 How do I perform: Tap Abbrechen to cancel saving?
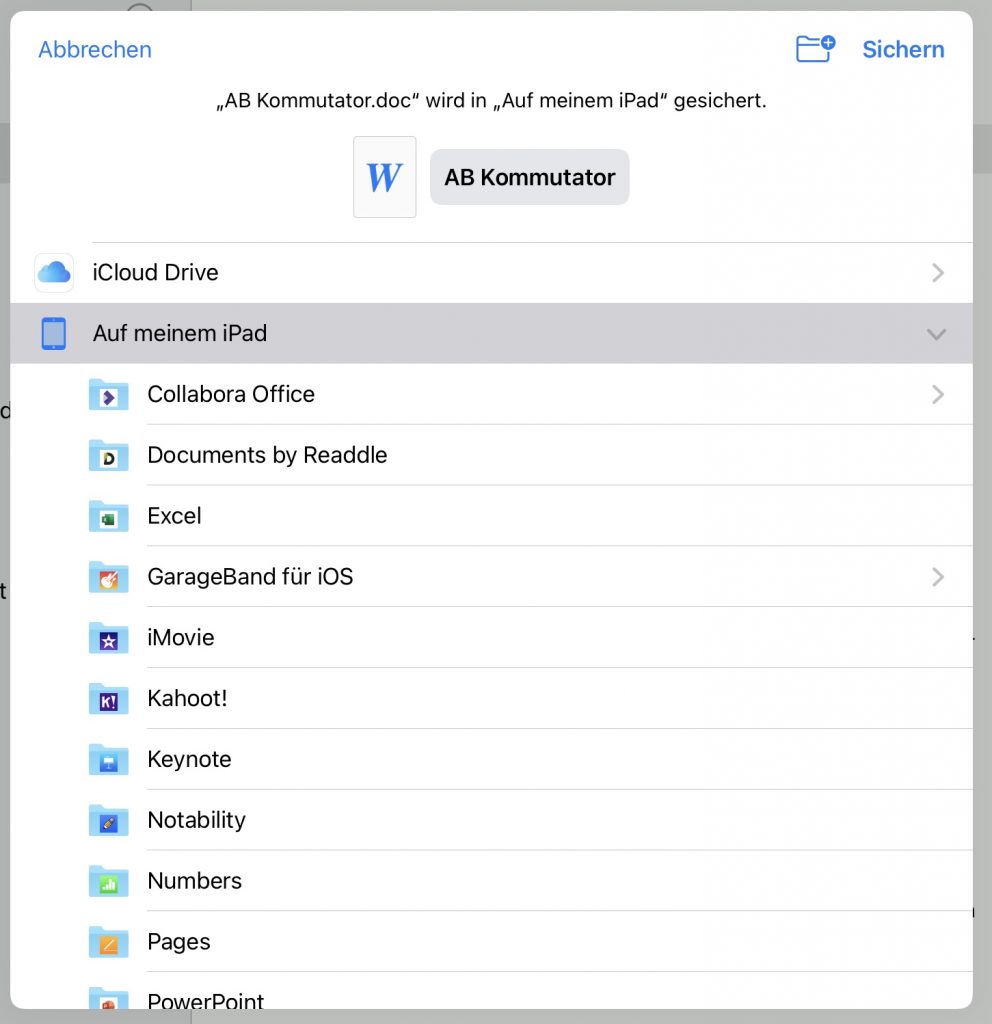[95, 50]
